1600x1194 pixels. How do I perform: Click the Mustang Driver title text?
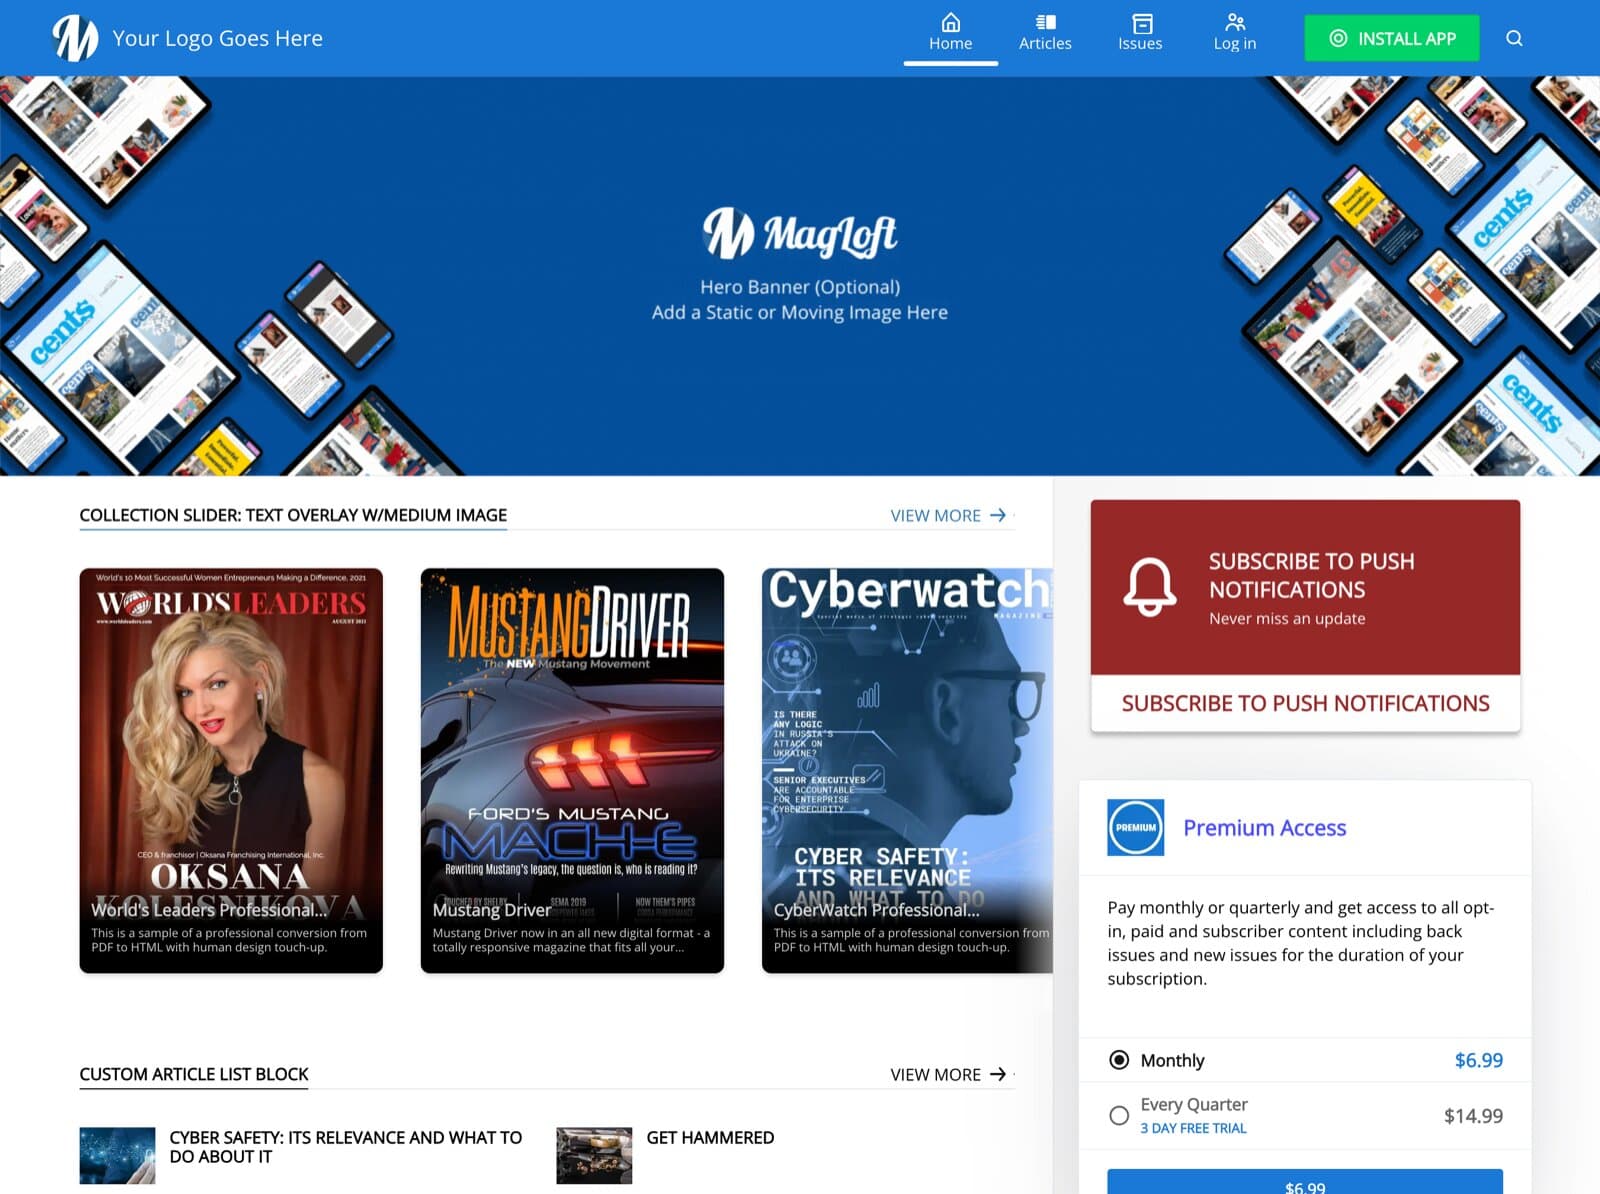[x=492, y=910]
